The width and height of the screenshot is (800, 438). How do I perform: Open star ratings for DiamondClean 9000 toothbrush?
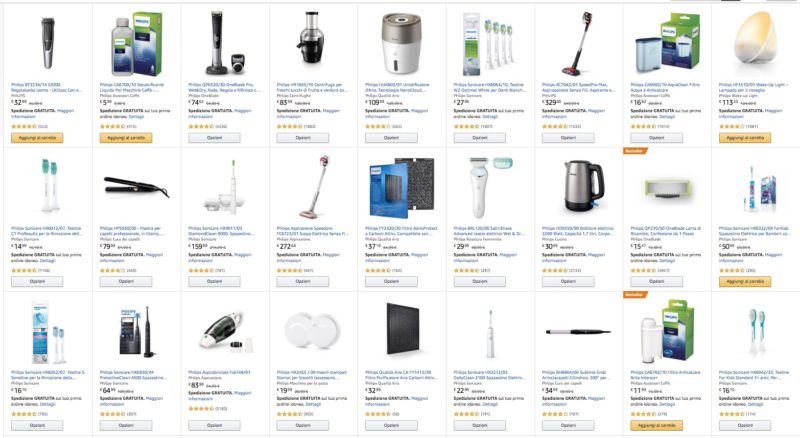(201, 270)
